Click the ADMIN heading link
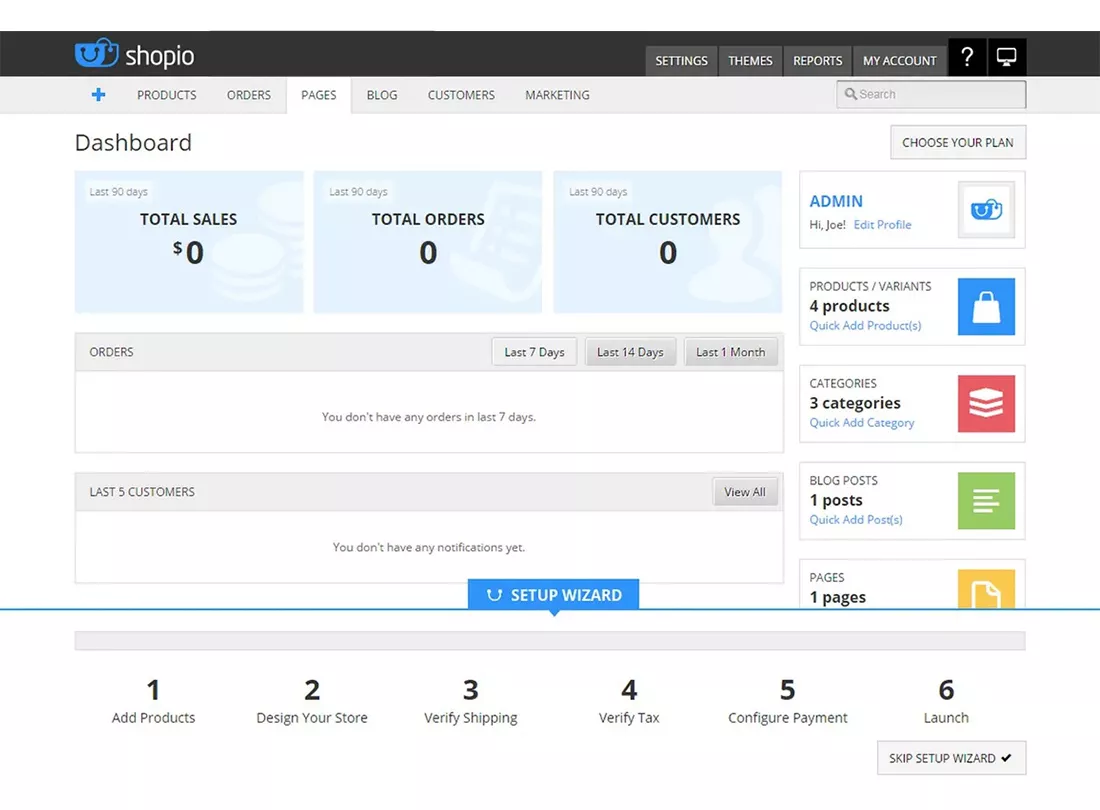Screen dimensions: 1100x810 click(836, 201)
